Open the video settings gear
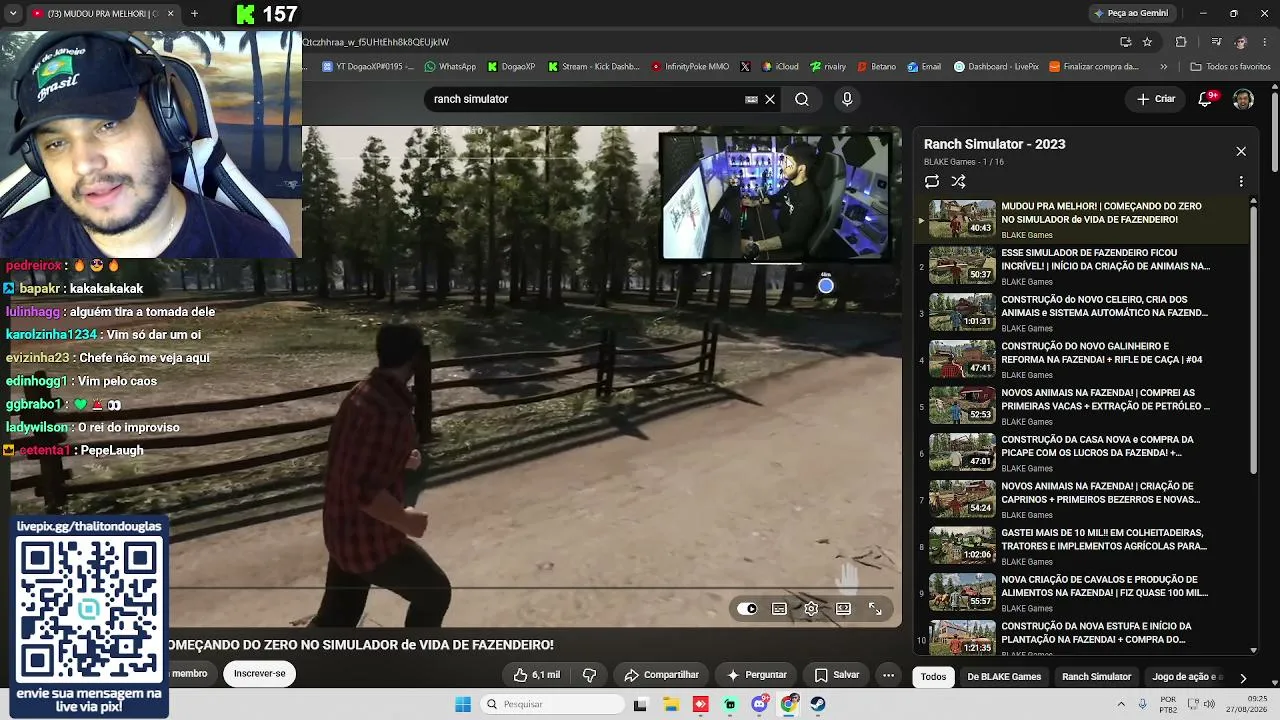Screen dimensions: 1280x720 point(811,608)
